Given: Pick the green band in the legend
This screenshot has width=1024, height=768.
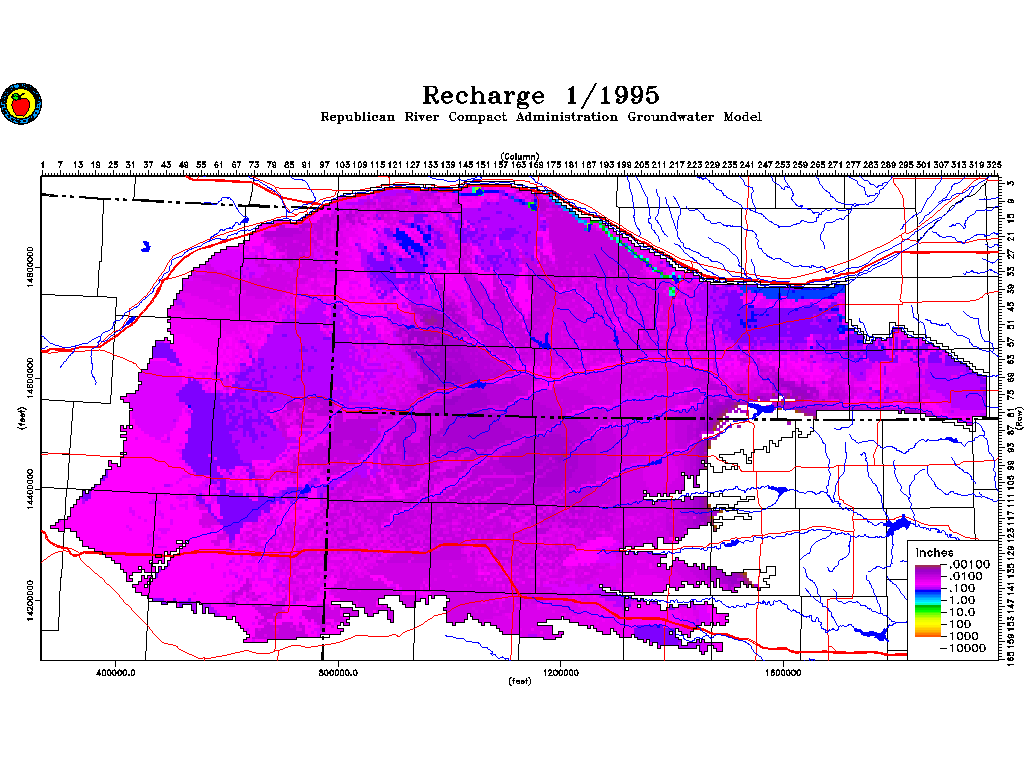Looking at the screenshot, I should [x=929, y=609].
